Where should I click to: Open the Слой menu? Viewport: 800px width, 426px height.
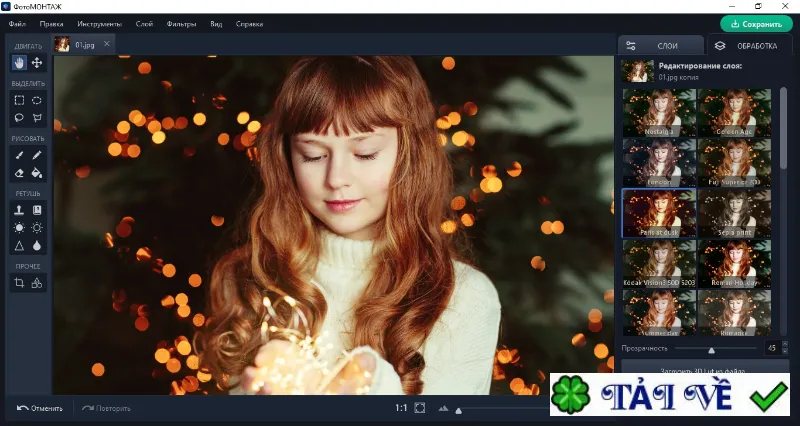tap(144, 24)
